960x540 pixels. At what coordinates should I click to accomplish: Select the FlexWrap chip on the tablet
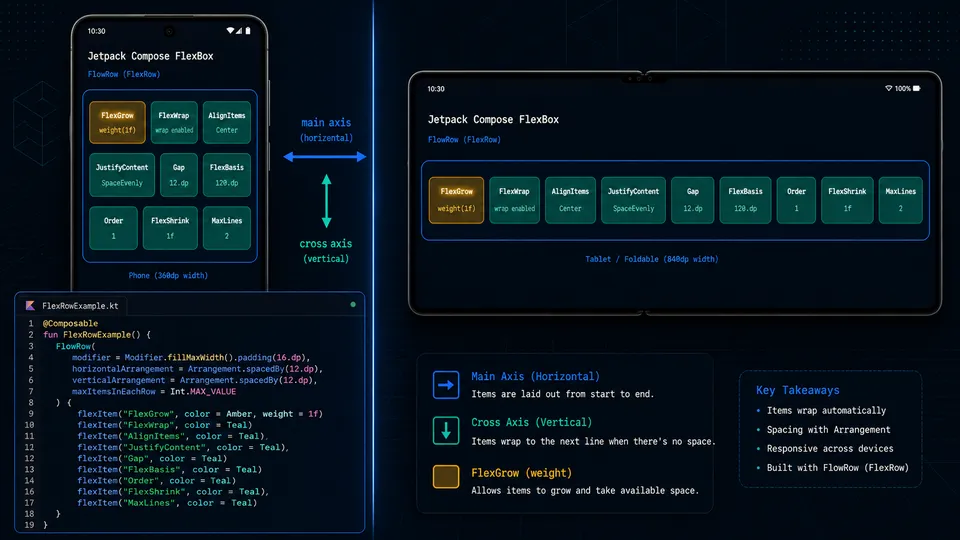[x=514, y=200]
